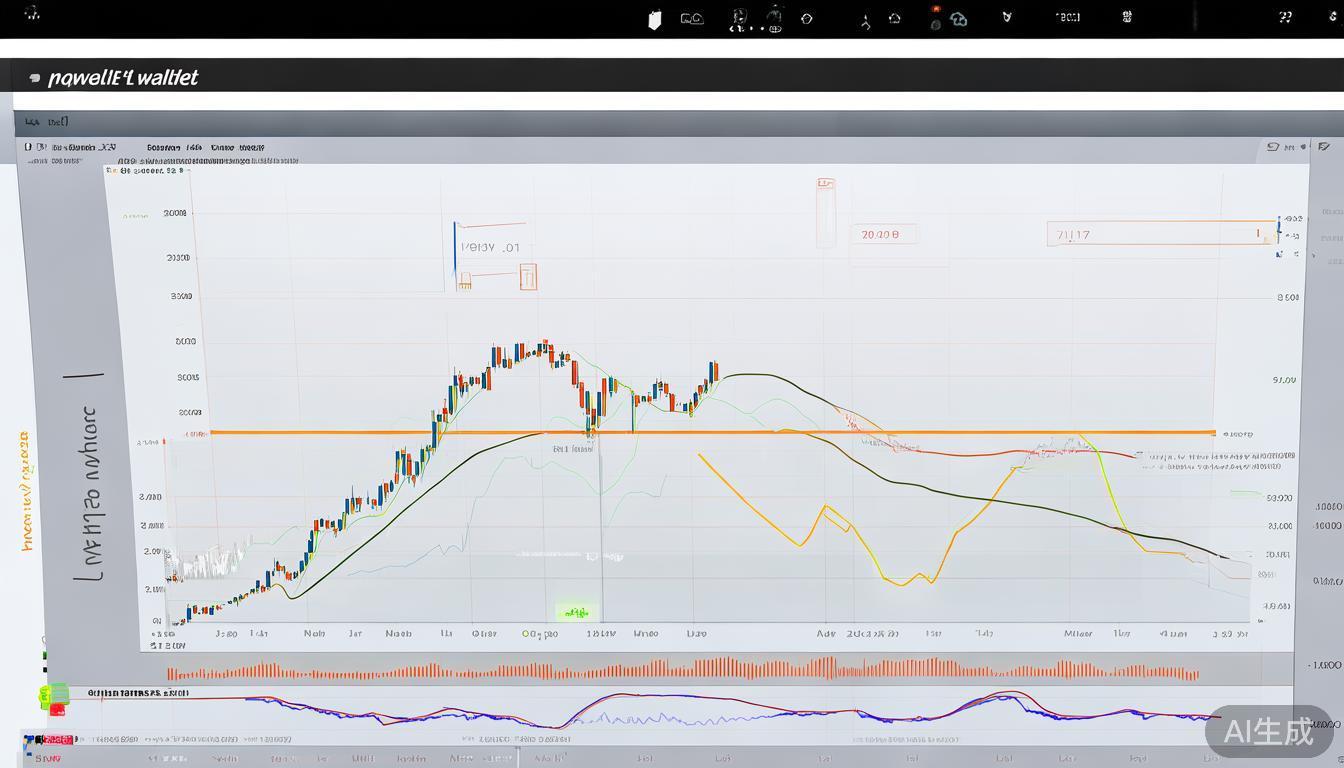Viewport: 1344px width, 768px height.
Task: Expand the top-right chart panel options icon
Action: [x=1273, y=147]
